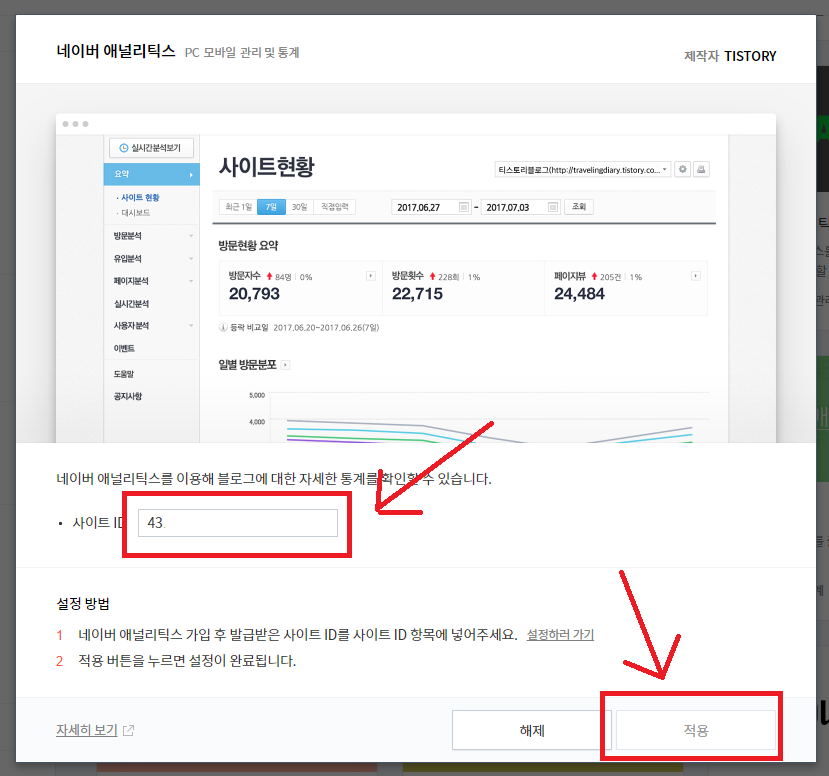Click the gear settings icon in preview
Viewport: 829px width, 776px height.
683,169
